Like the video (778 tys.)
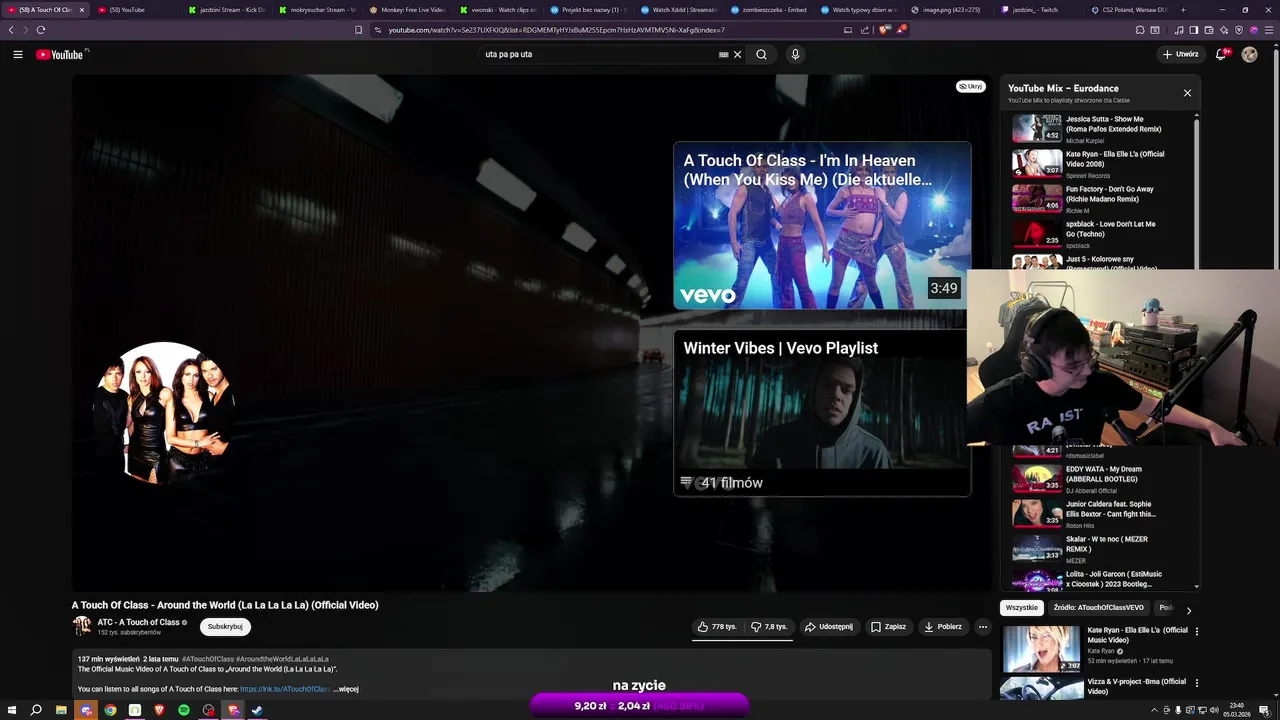The height and width of the screenshot is (720, 1280). coord(717,627)
